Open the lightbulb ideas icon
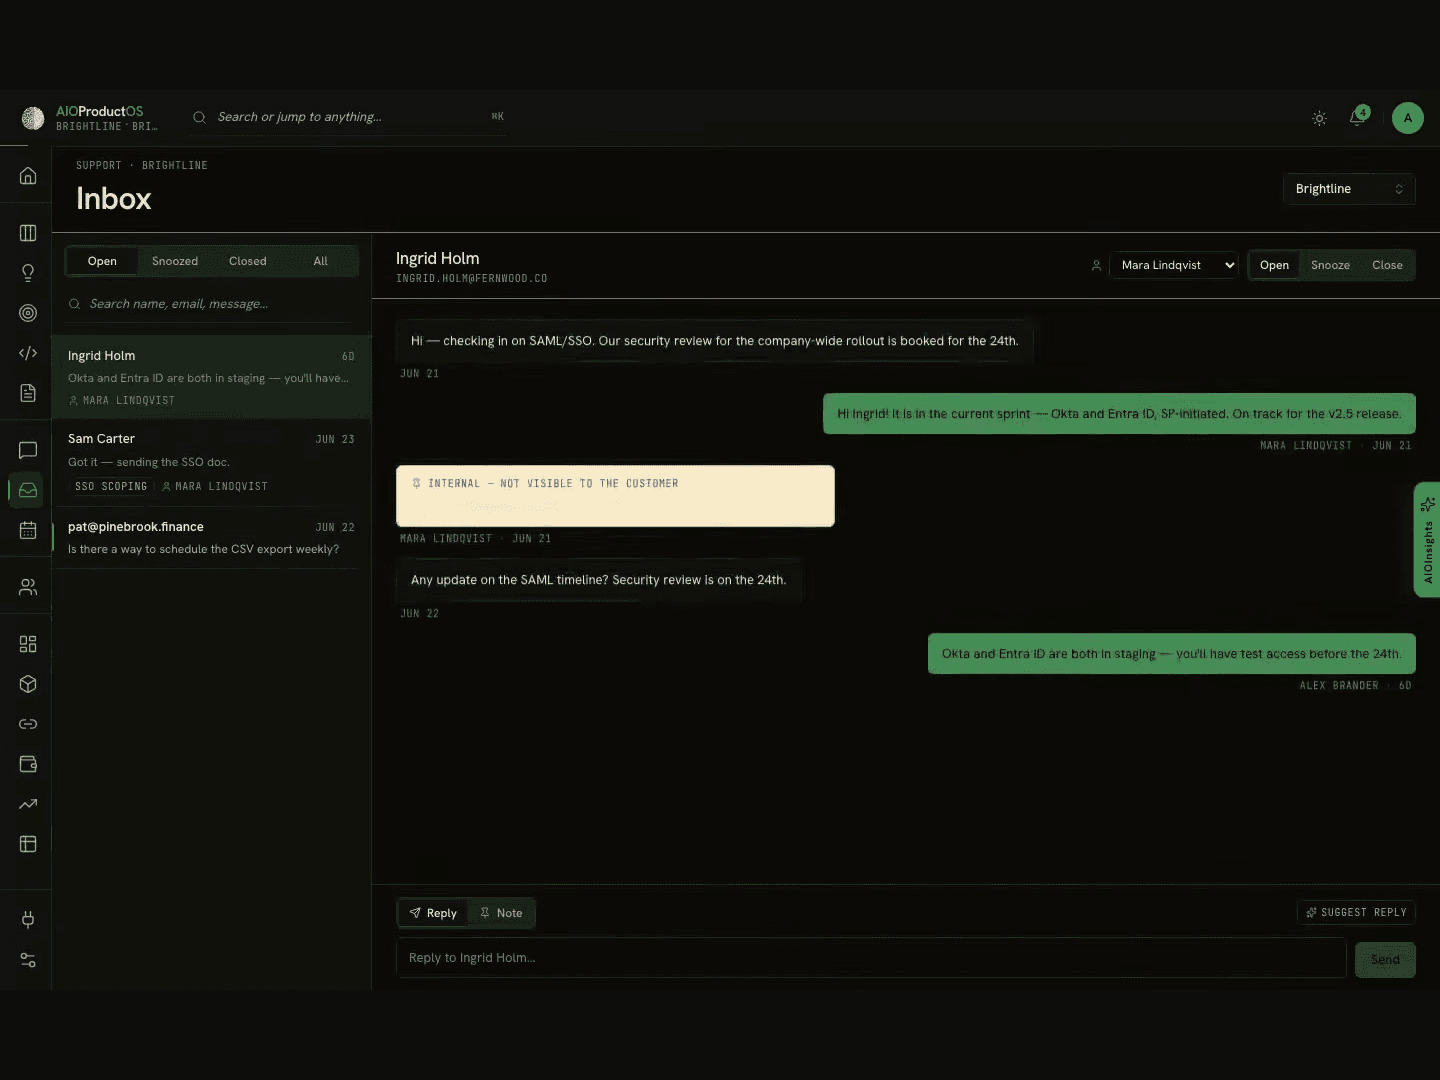The height and width of the screenshot is (1080, 1440). (28, 273)
